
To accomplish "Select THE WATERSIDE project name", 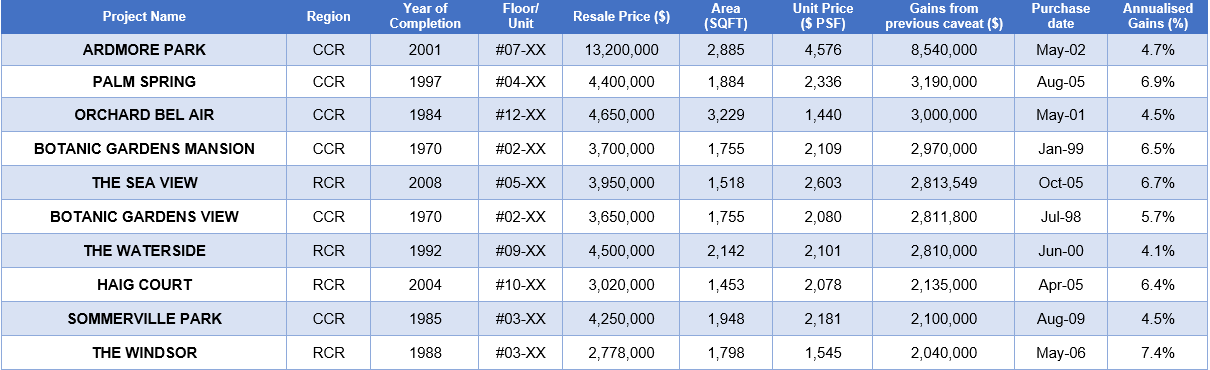I will (x=144, y=251).
